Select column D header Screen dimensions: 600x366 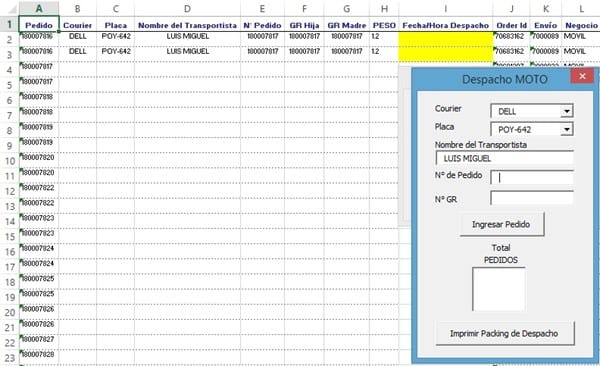[x=187, y=8]
